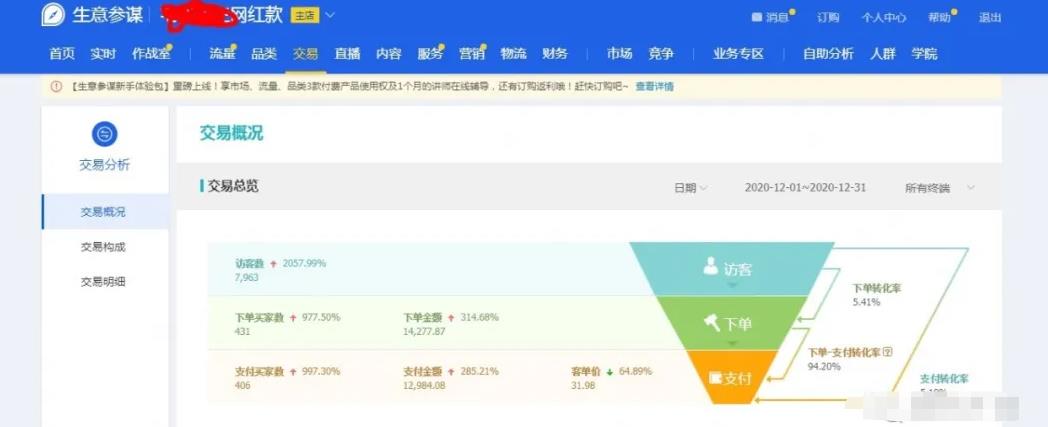The image size is (1048, 427).
Task: Click the 支付 wallet icon in the funnel
Action: 715,378
